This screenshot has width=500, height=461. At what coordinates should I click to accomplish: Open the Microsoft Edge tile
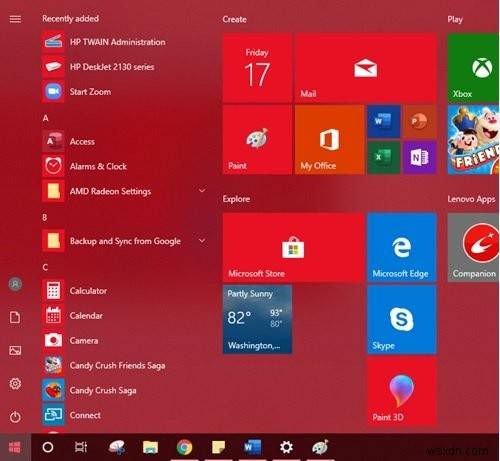(x=402, y=248)
